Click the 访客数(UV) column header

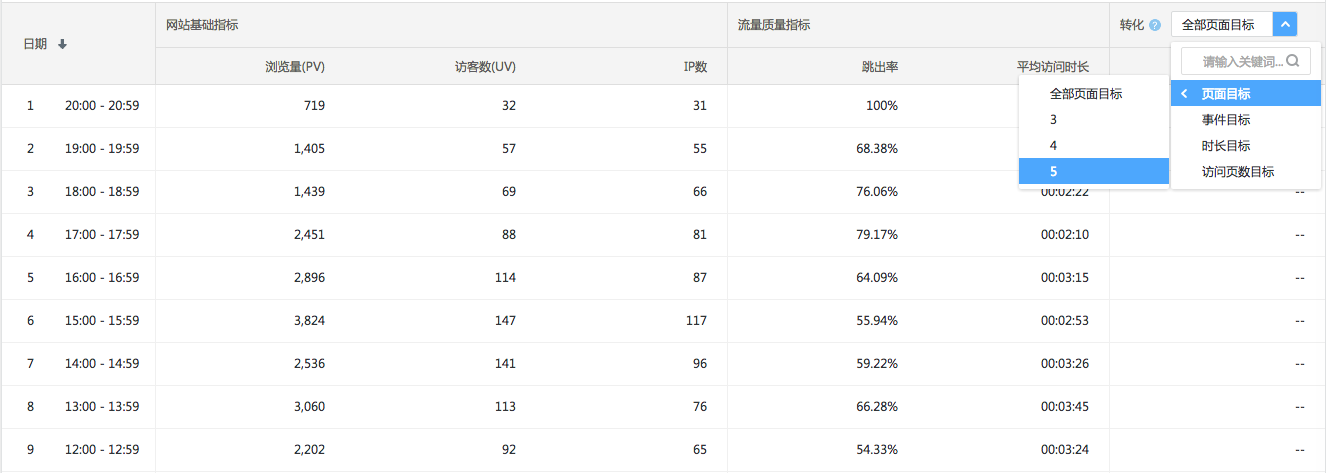485,67
